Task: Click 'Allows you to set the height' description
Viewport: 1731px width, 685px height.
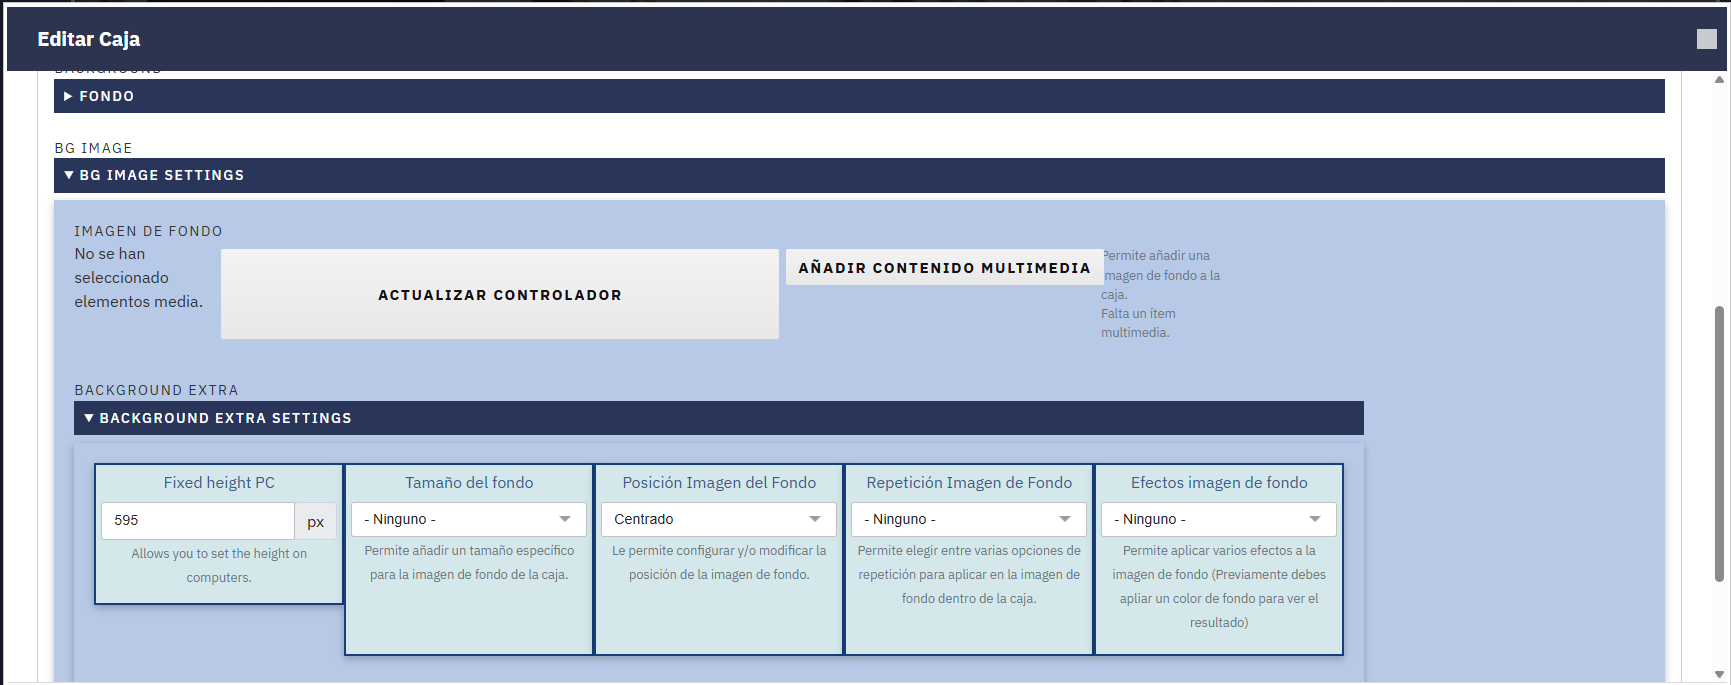Action: pos(219,565)
